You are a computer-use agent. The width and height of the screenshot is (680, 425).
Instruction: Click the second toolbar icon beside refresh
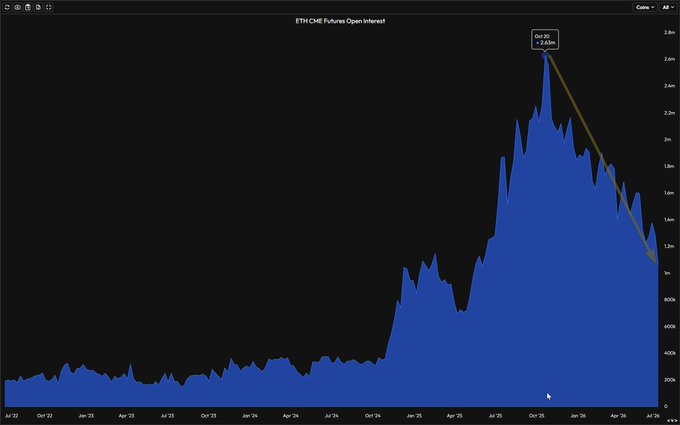[17, 7]
